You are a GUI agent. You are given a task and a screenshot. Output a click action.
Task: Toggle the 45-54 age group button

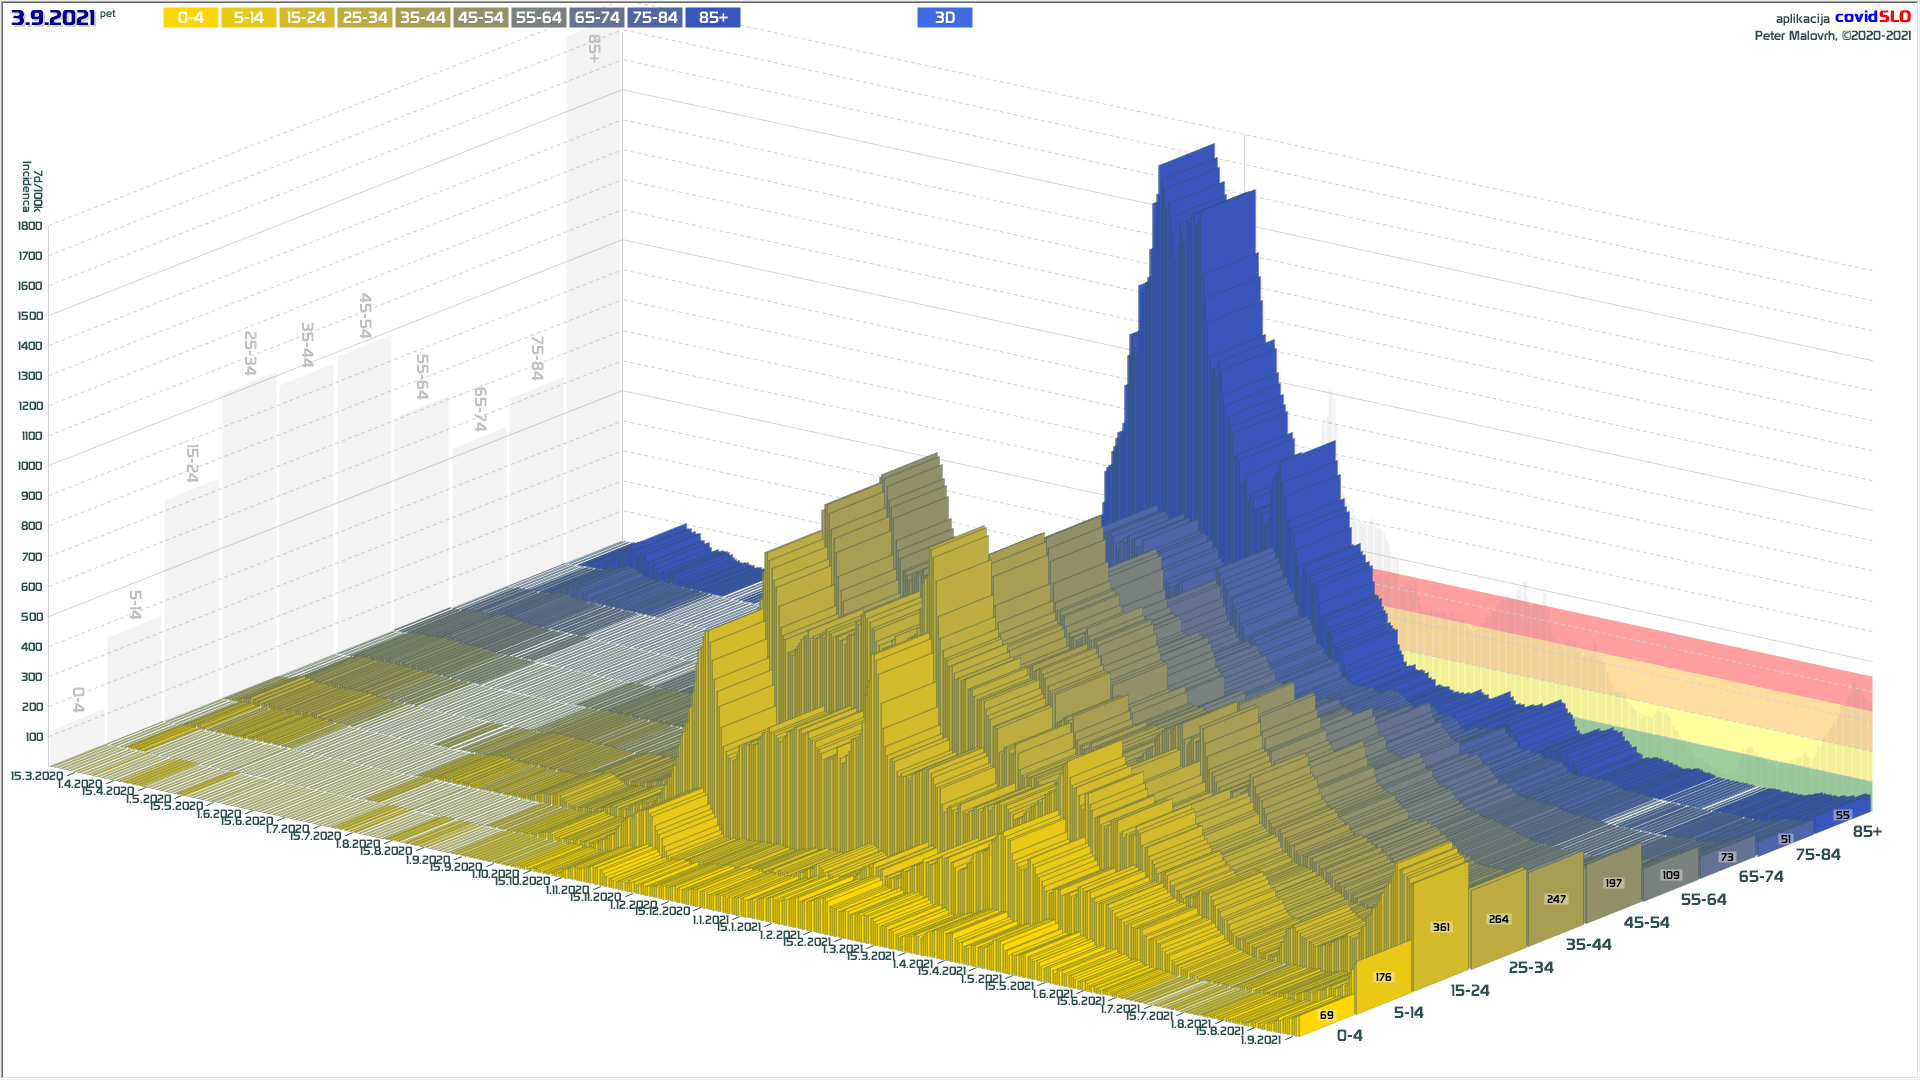click(x=480, y=18)
